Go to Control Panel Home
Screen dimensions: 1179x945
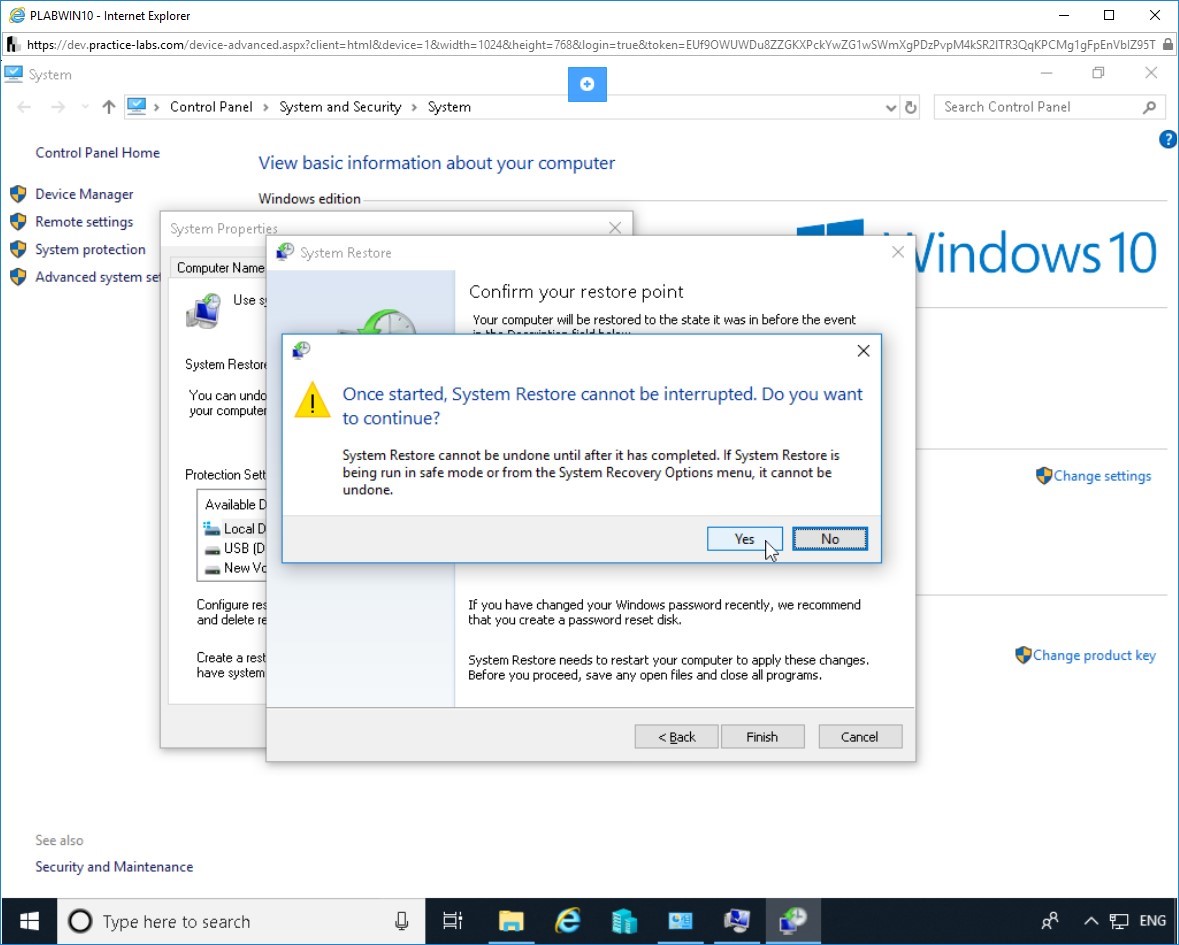pos(98,153)
